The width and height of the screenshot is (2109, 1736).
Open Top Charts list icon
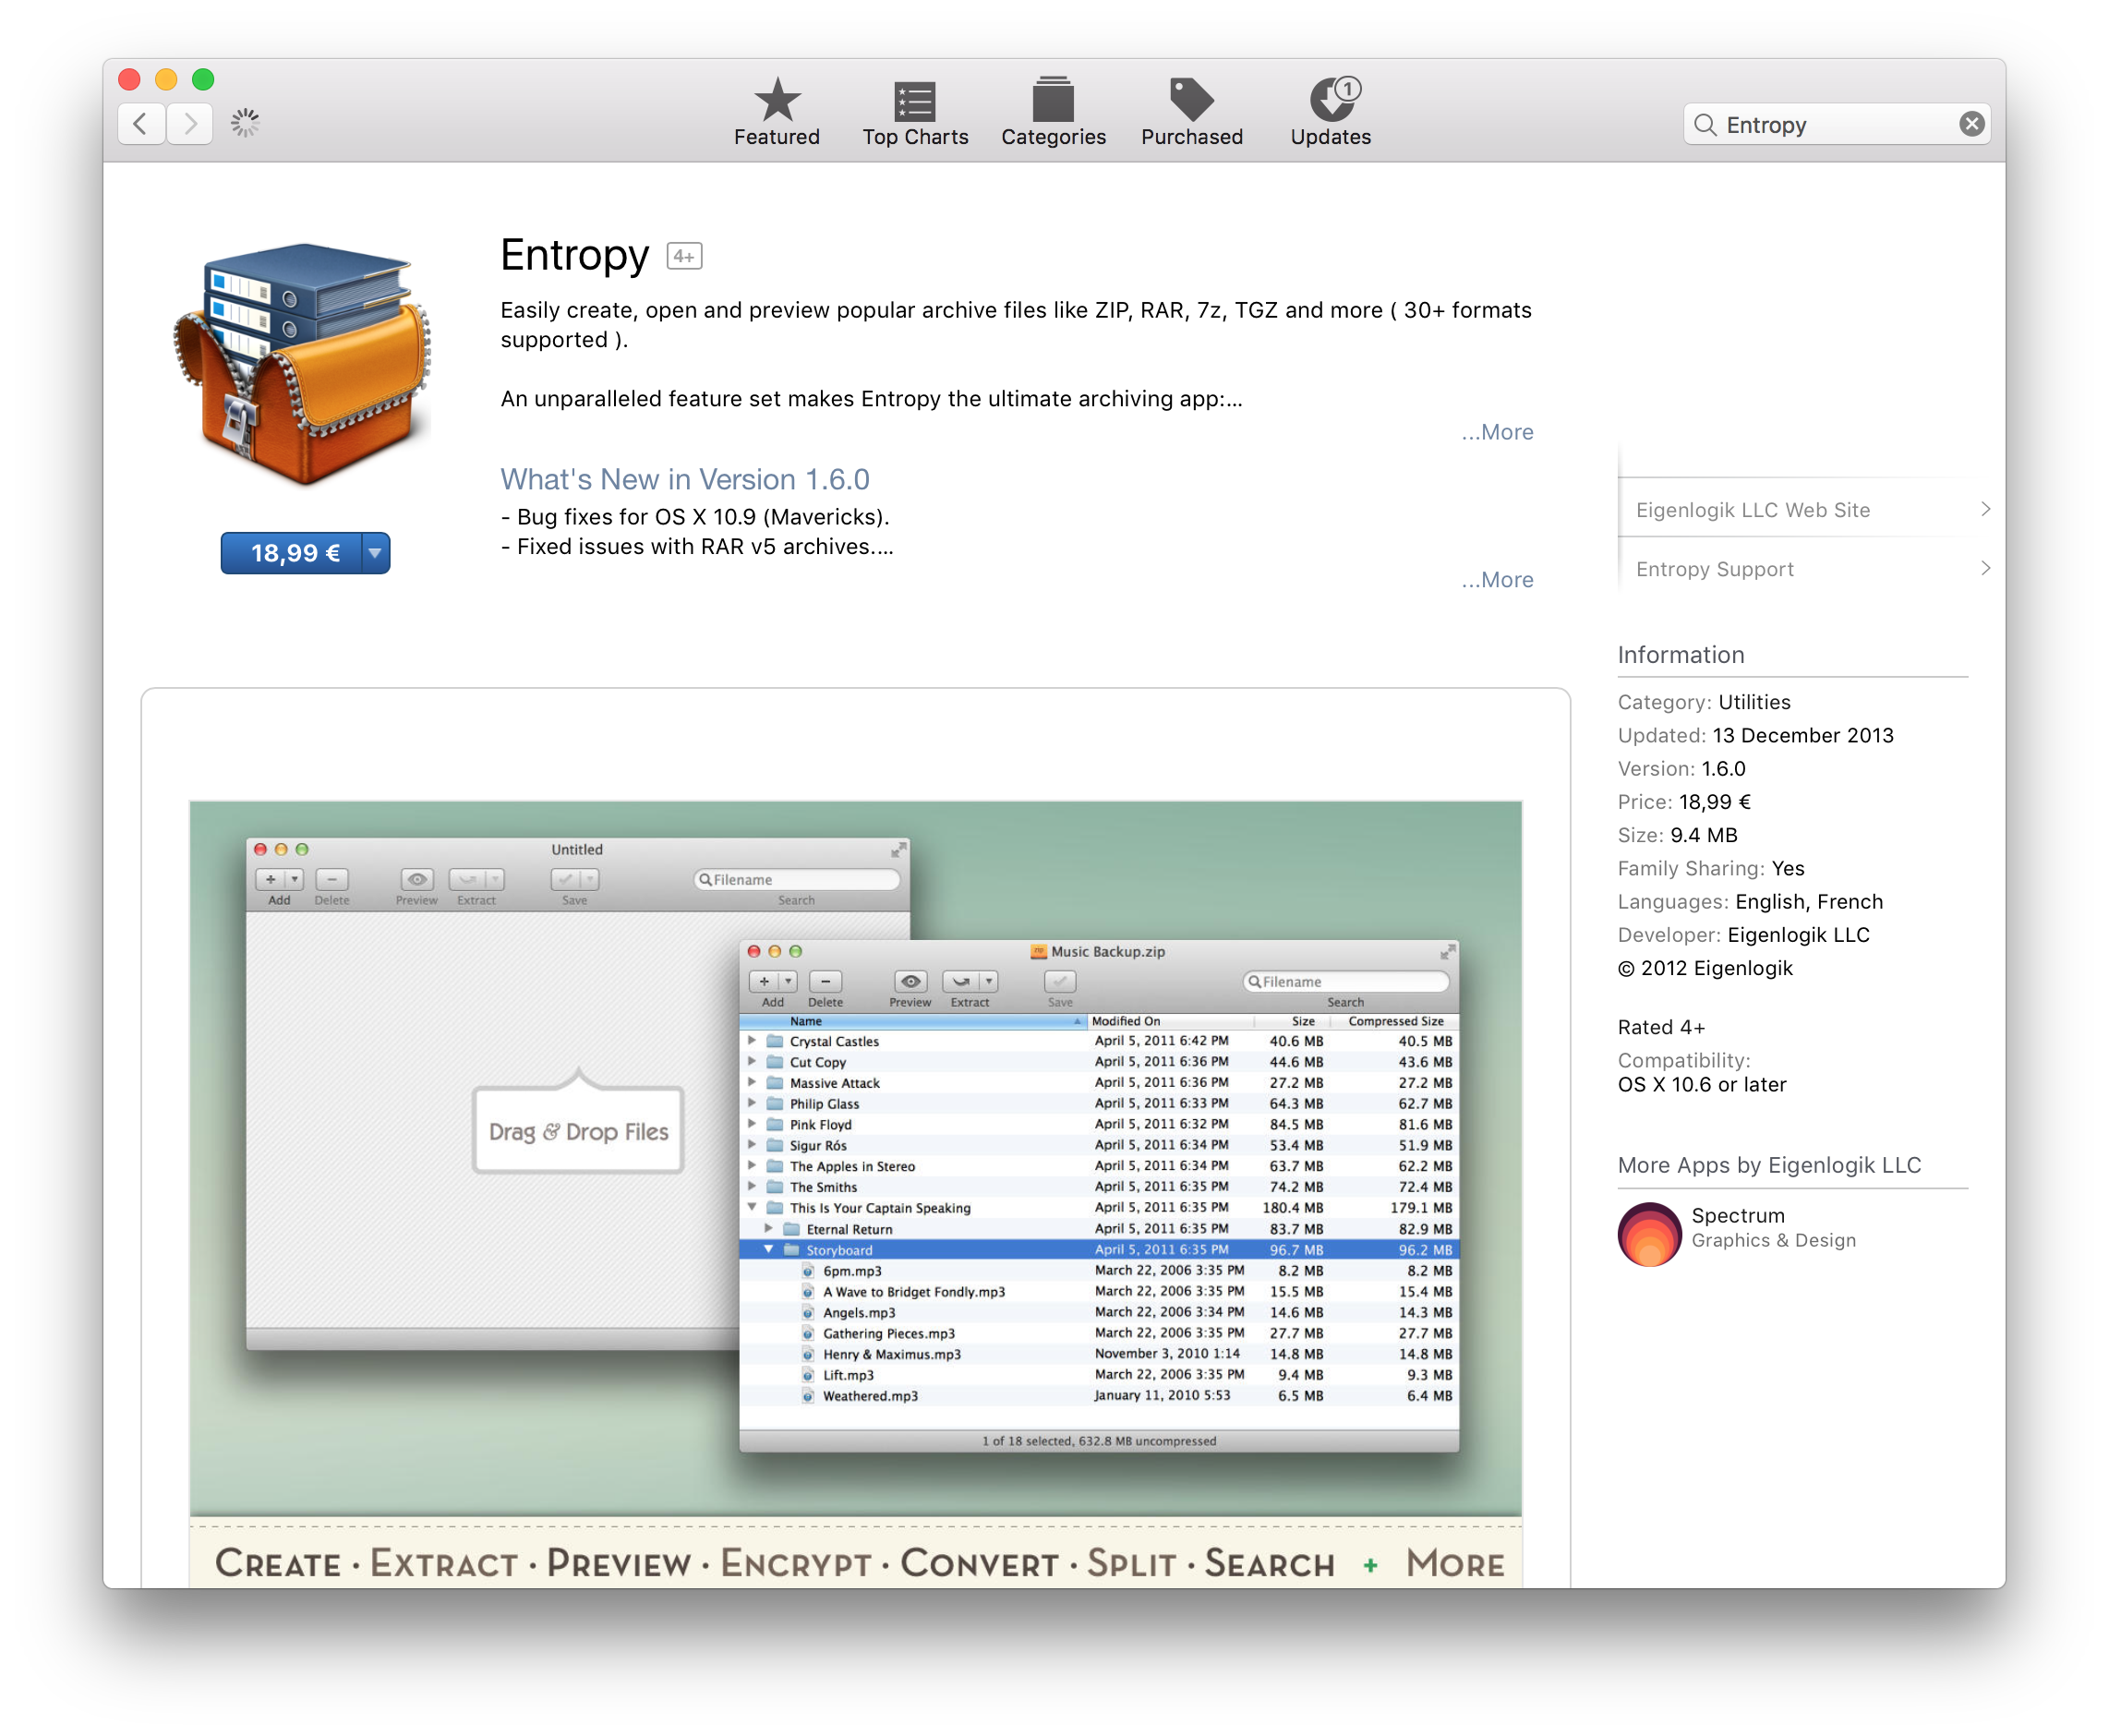[914, 101]
